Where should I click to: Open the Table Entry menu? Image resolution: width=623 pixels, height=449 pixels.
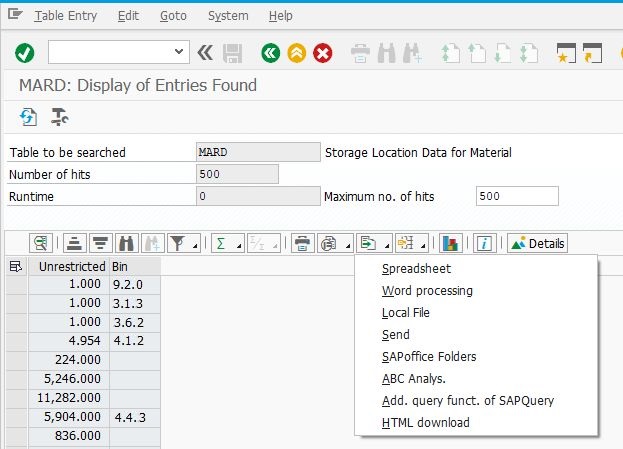[x=66, y=16]
